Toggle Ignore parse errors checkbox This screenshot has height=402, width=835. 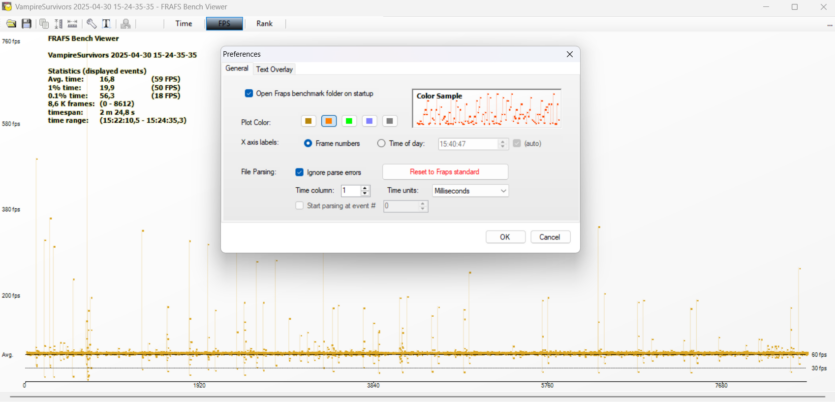(x=299, y=172)
